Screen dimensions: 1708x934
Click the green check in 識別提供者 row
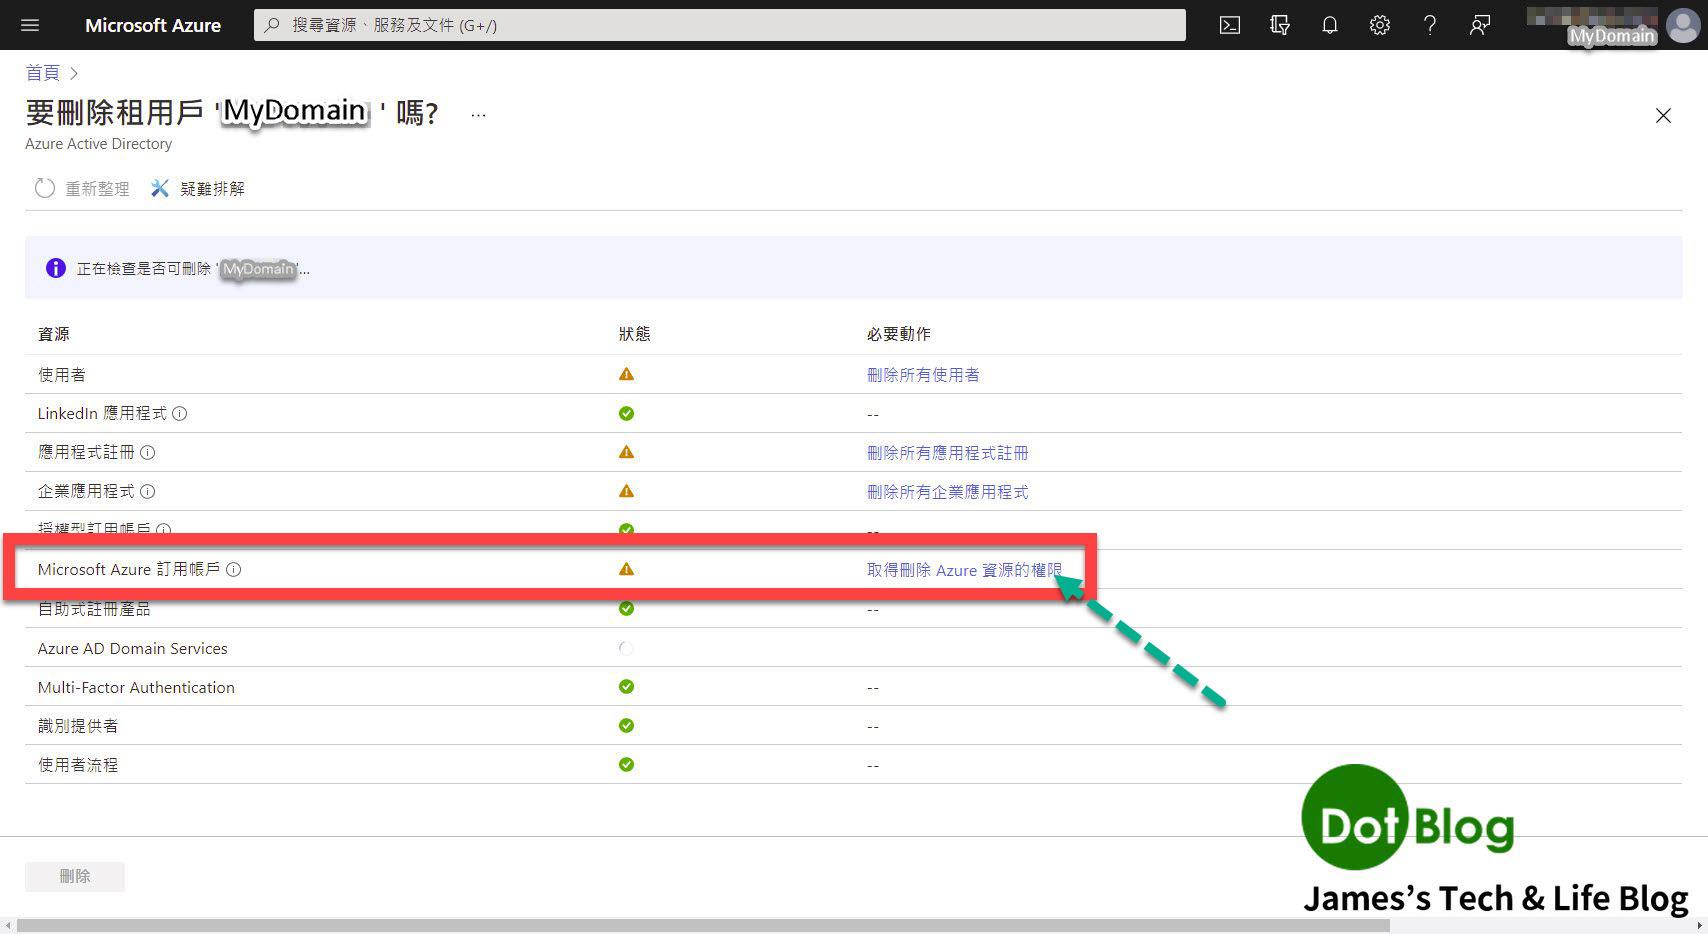[x=626, y=726]
